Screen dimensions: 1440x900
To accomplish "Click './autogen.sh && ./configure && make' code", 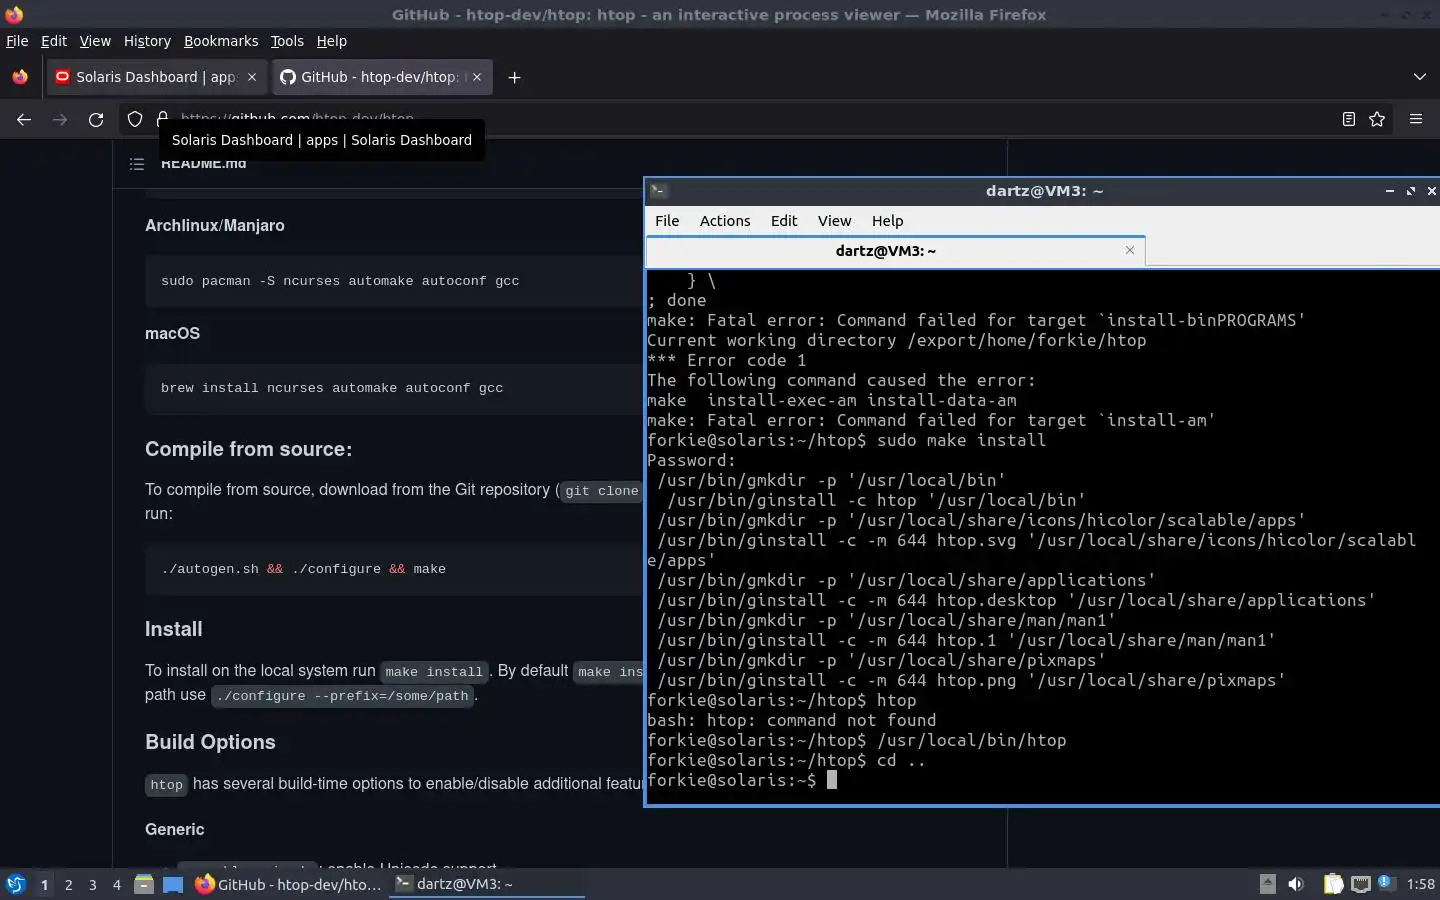I will tap(303, 569).
